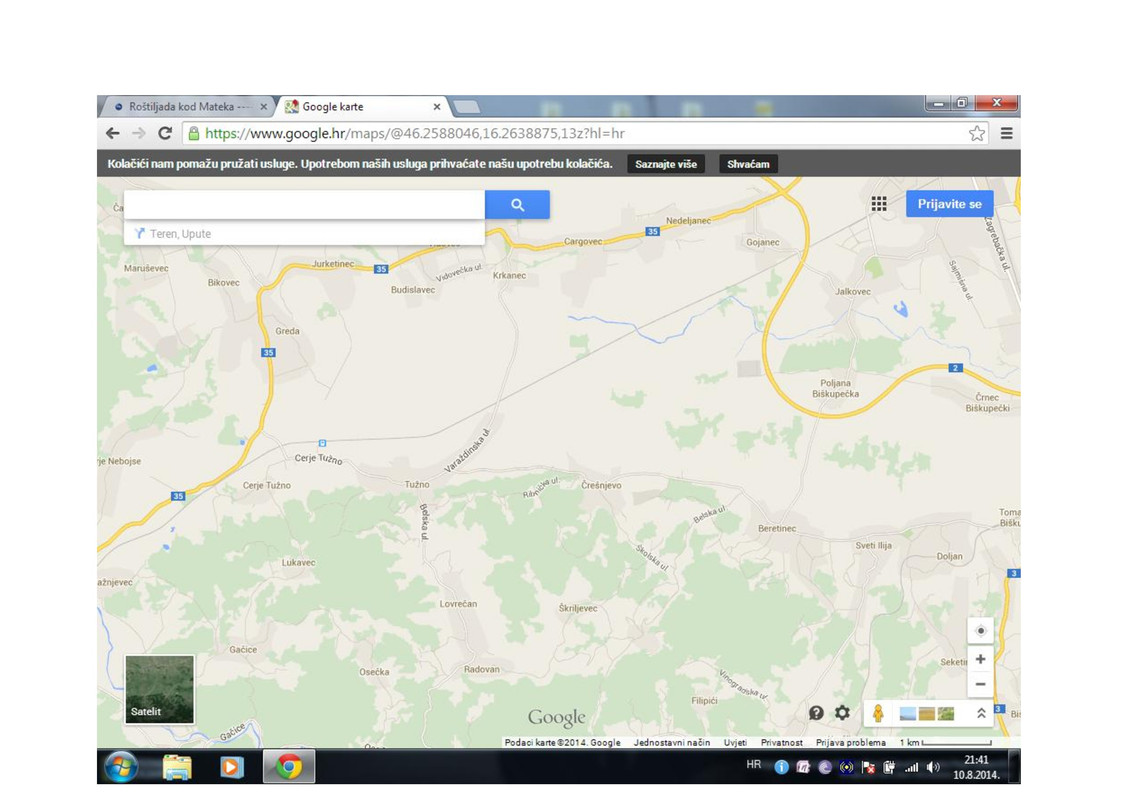Click the Privatnost link
Image resolution: width=1131 pixels, height=800 pixels.
tap(781, 742)
